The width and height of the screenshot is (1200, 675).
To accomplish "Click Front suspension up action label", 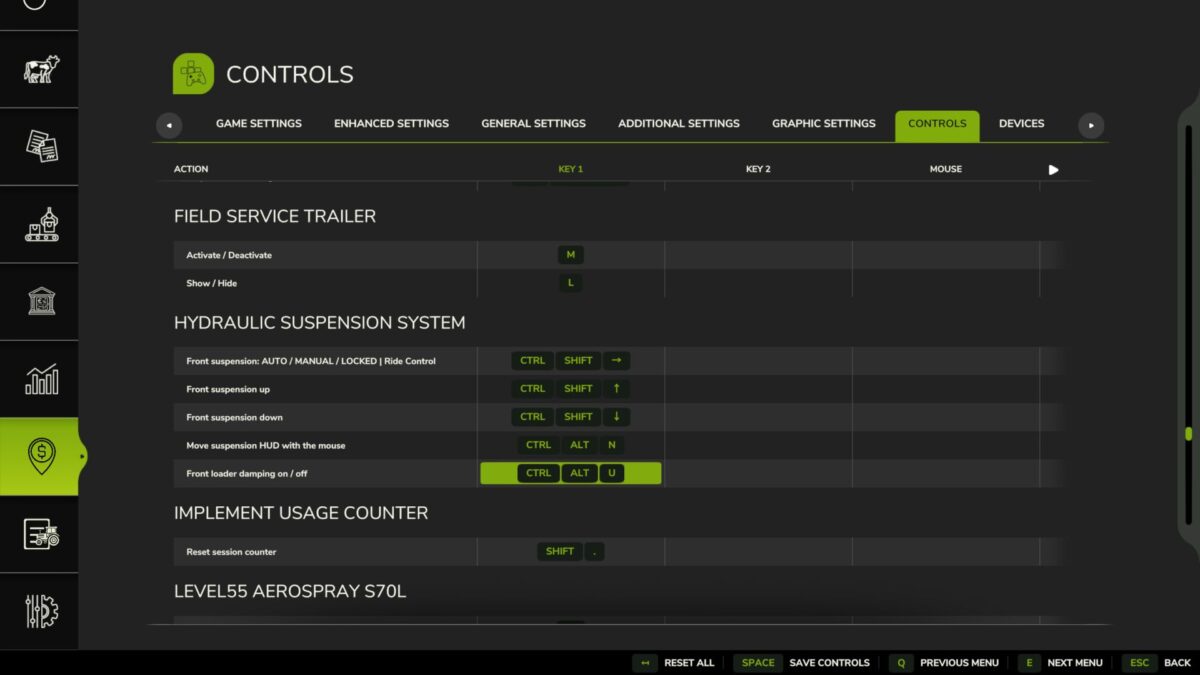I will pyautogui.click(x=228, y=389).
